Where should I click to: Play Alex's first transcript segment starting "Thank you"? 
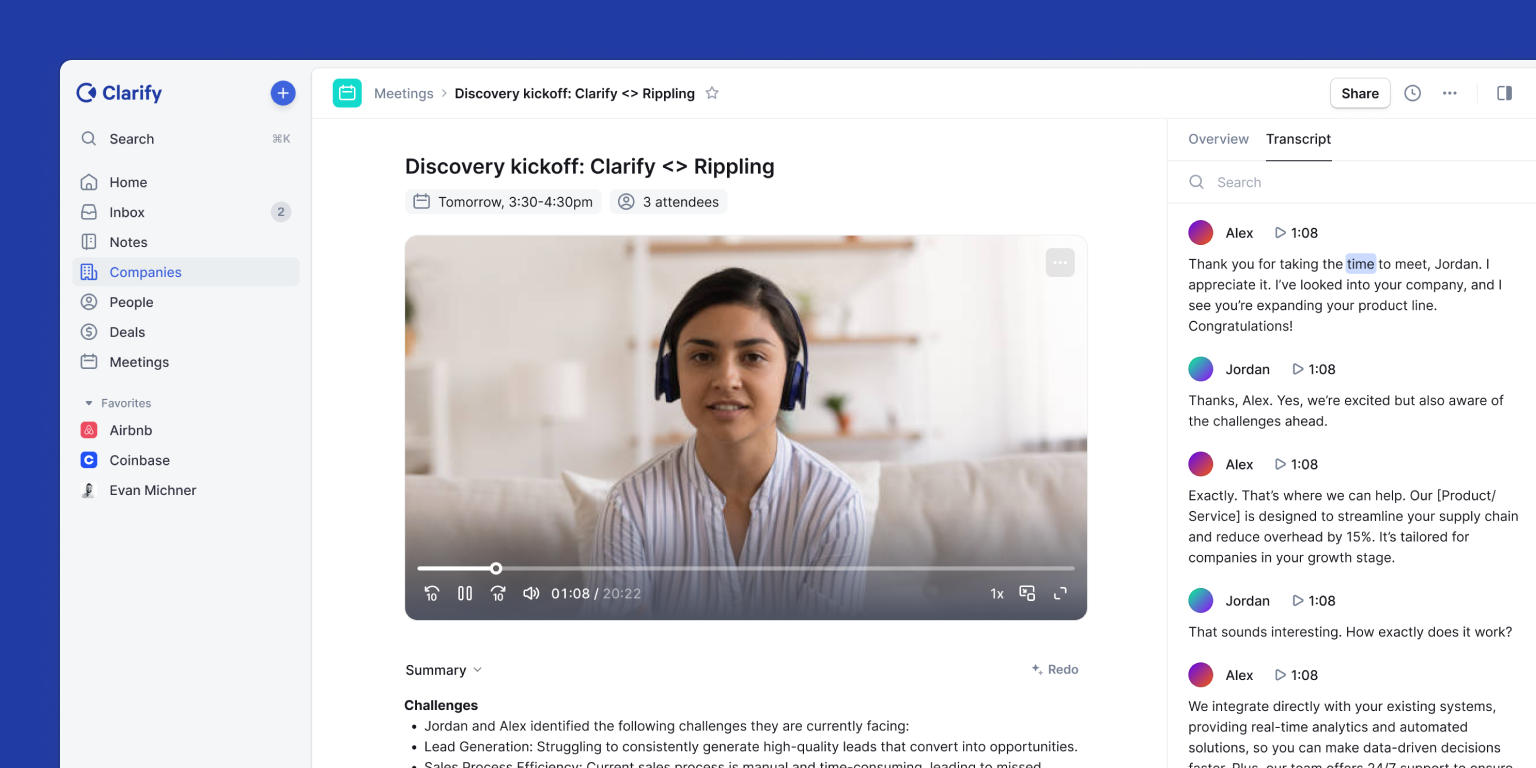click(x=1296, y=233)
